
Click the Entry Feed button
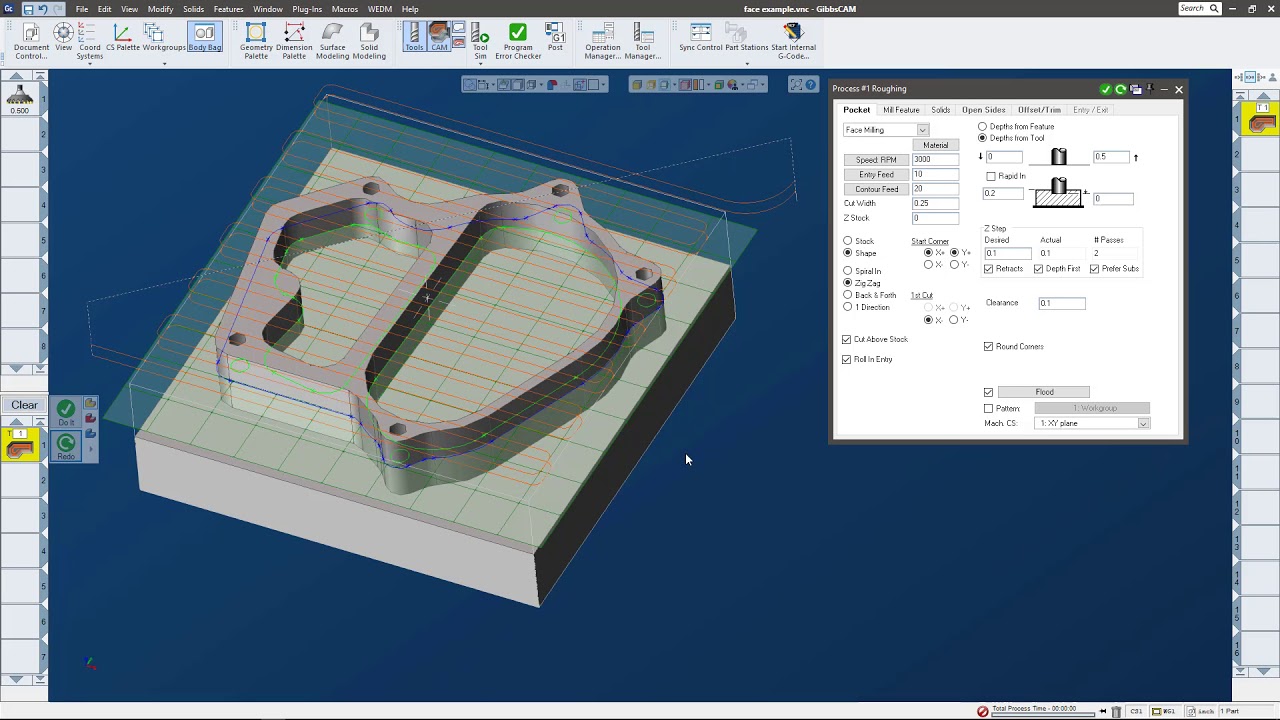coord(876,175)
